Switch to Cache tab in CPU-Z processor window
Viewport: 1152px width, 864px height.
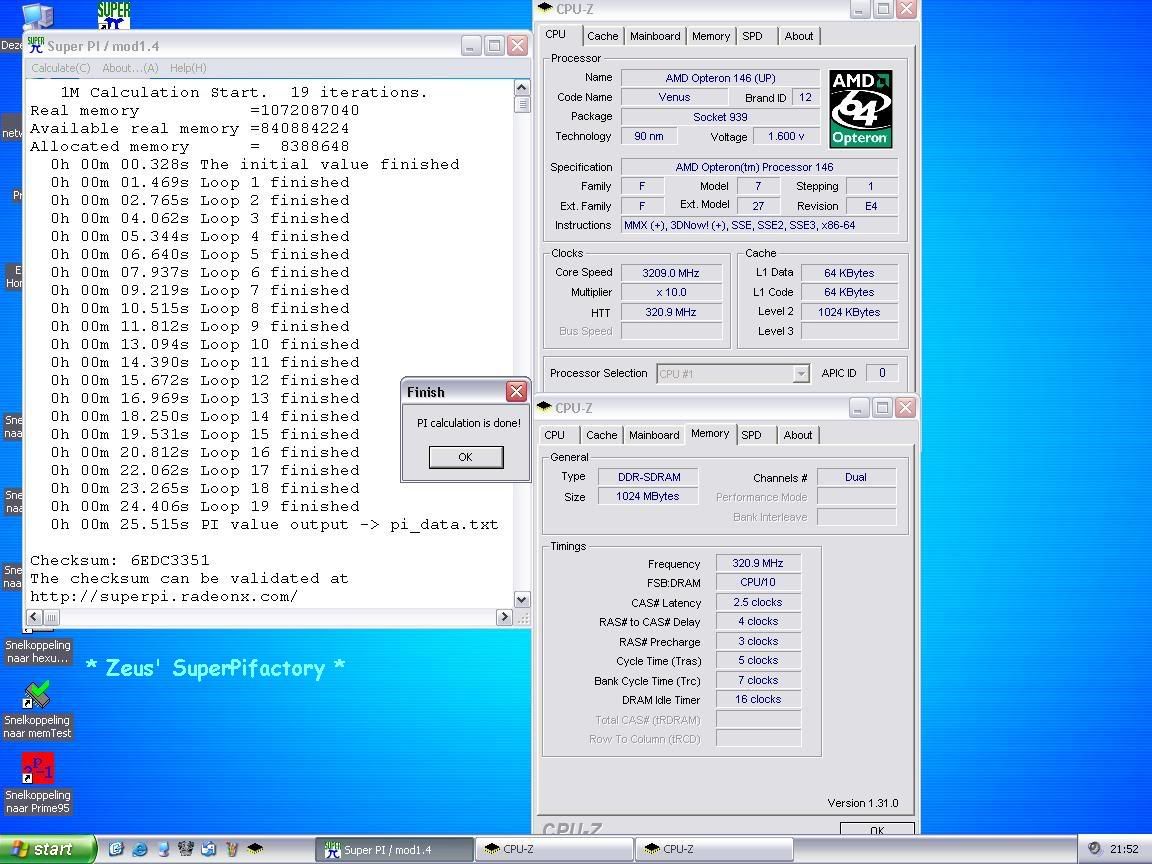[x=602, y=36]
